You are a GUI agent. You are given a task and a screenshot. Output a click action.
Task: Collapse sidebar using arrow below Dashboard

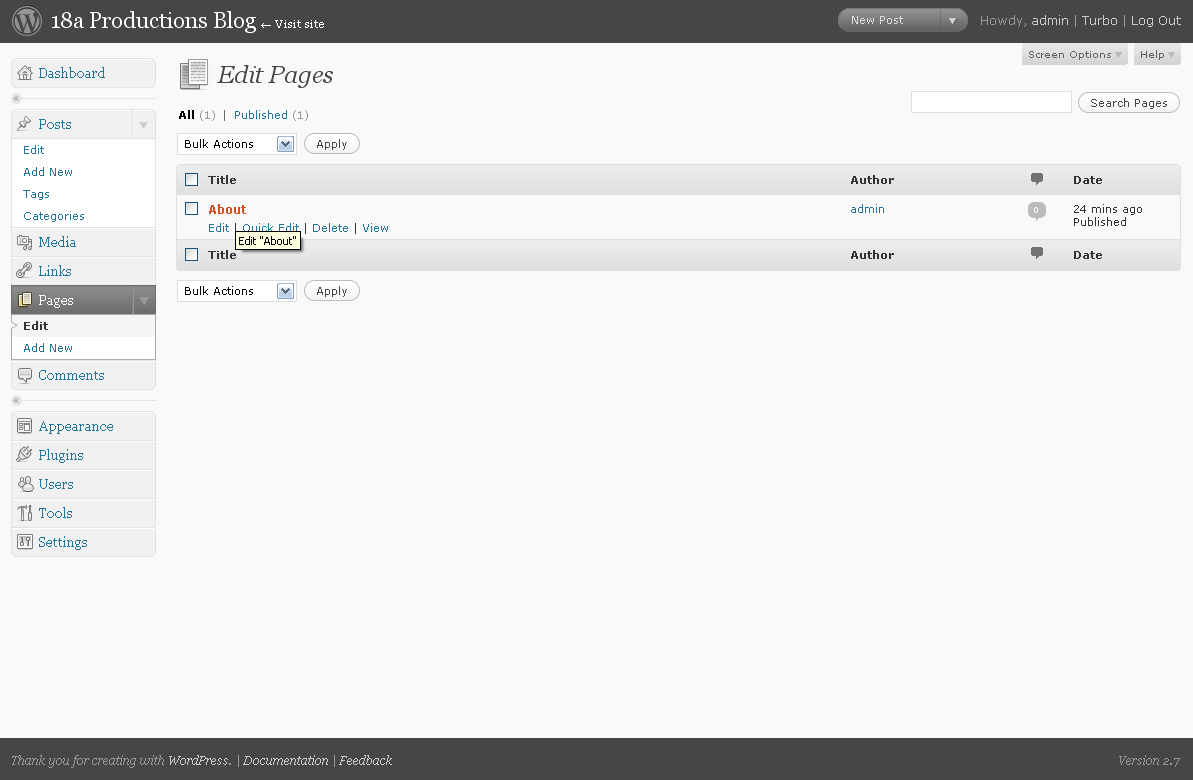[16, 98]
